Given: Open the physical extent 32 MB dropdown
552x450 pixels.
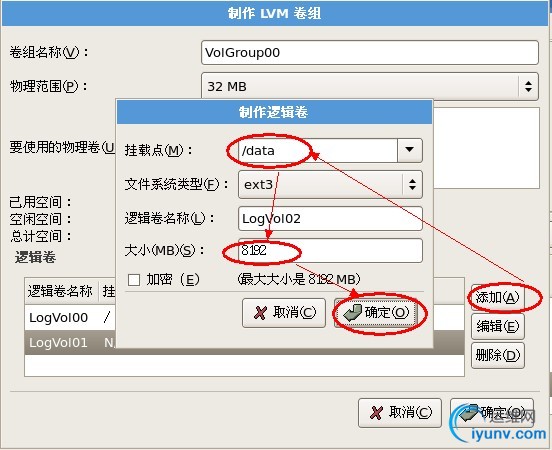Looking at the screenshot, I should (x=370, y=86).
